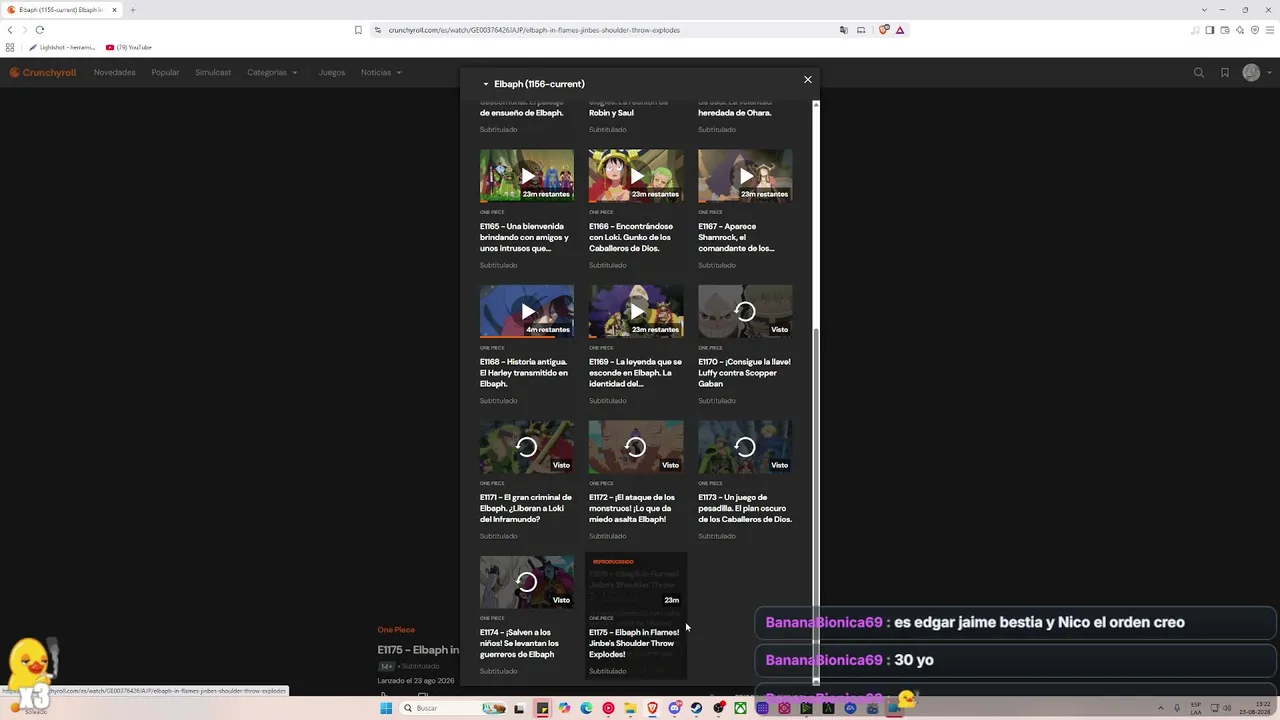Reload the browser page
The height and width of the screenshot is (720, 1280).
[x=40, y=30]
